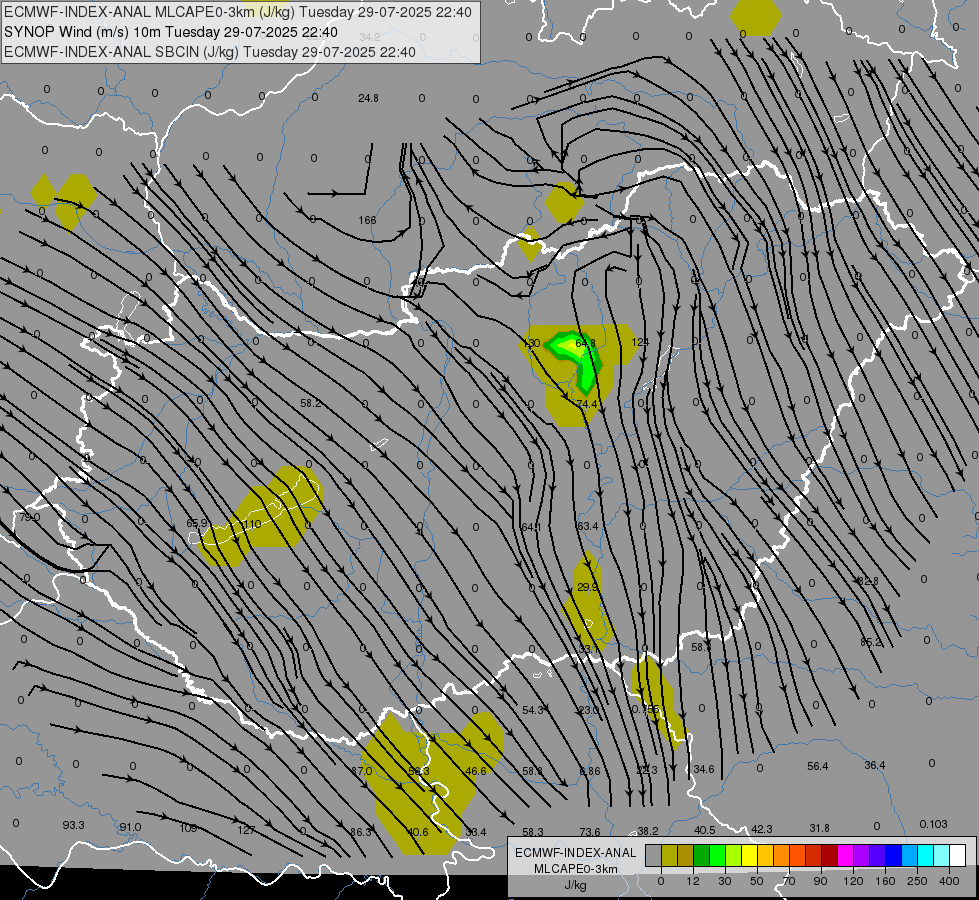Select the magenta swatch in the legend
The image size is (979, 900).
[x=845, y=855]
